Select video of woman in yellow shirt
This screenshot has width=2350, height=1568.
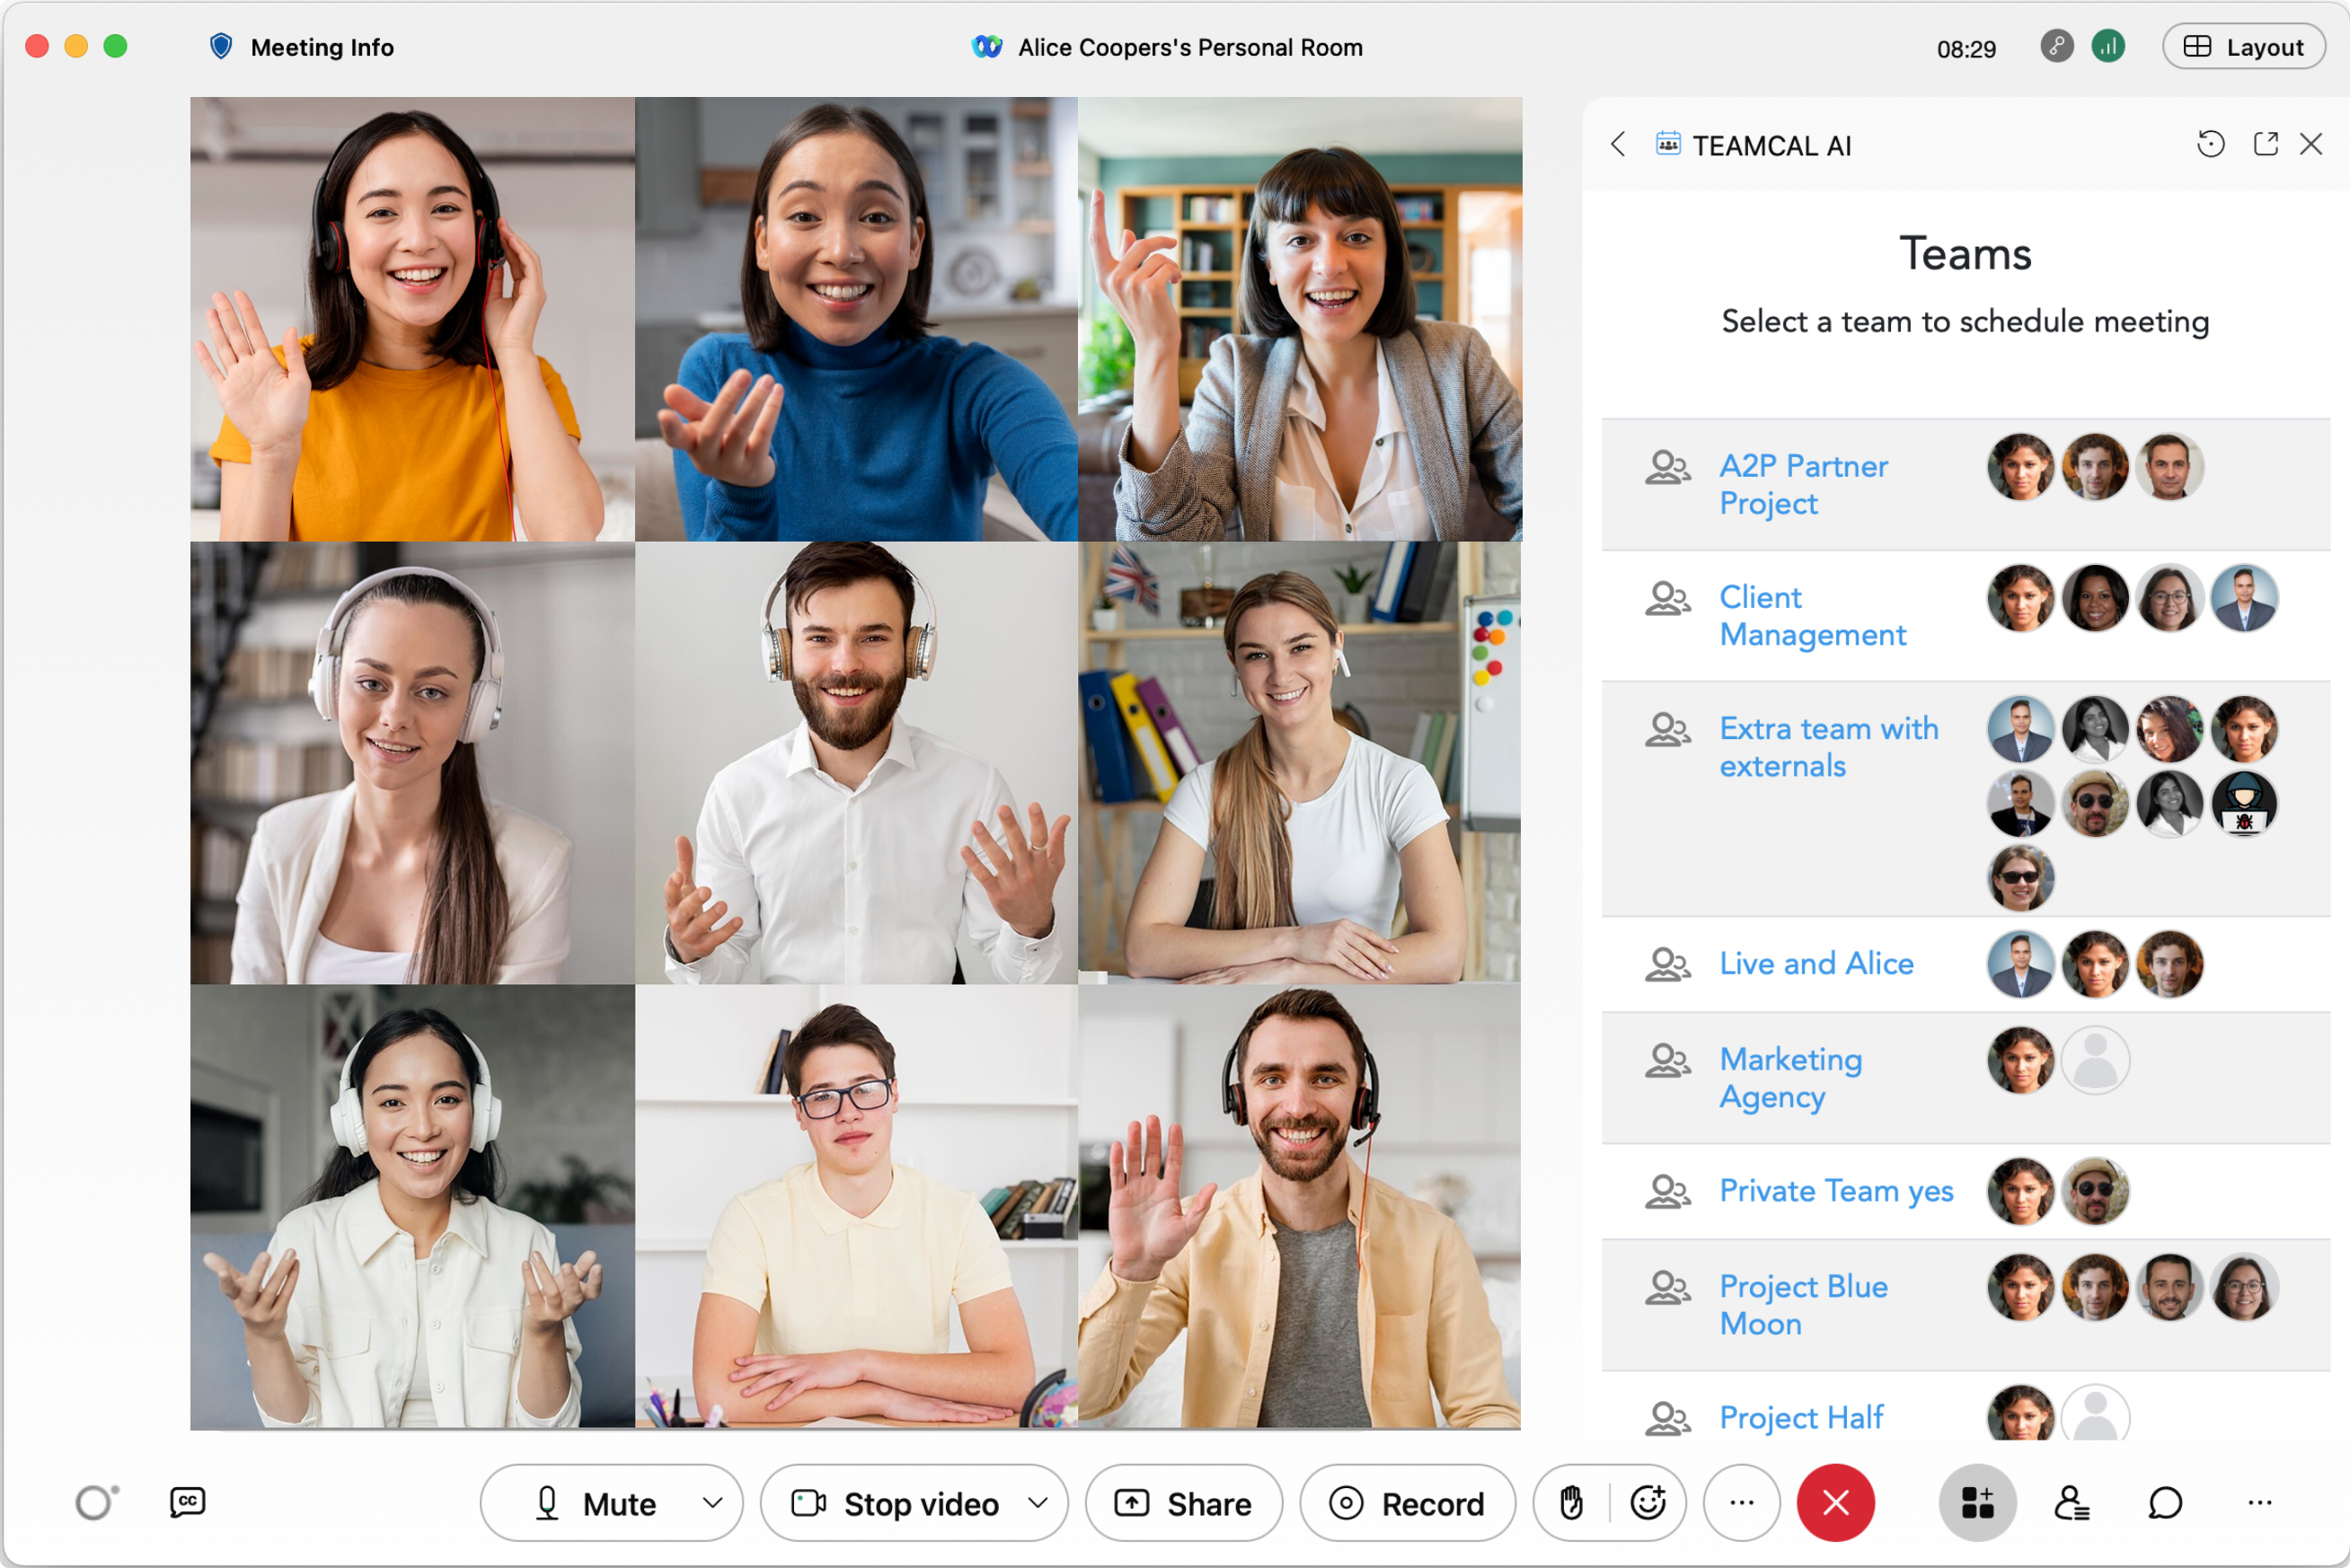point(412,319)
